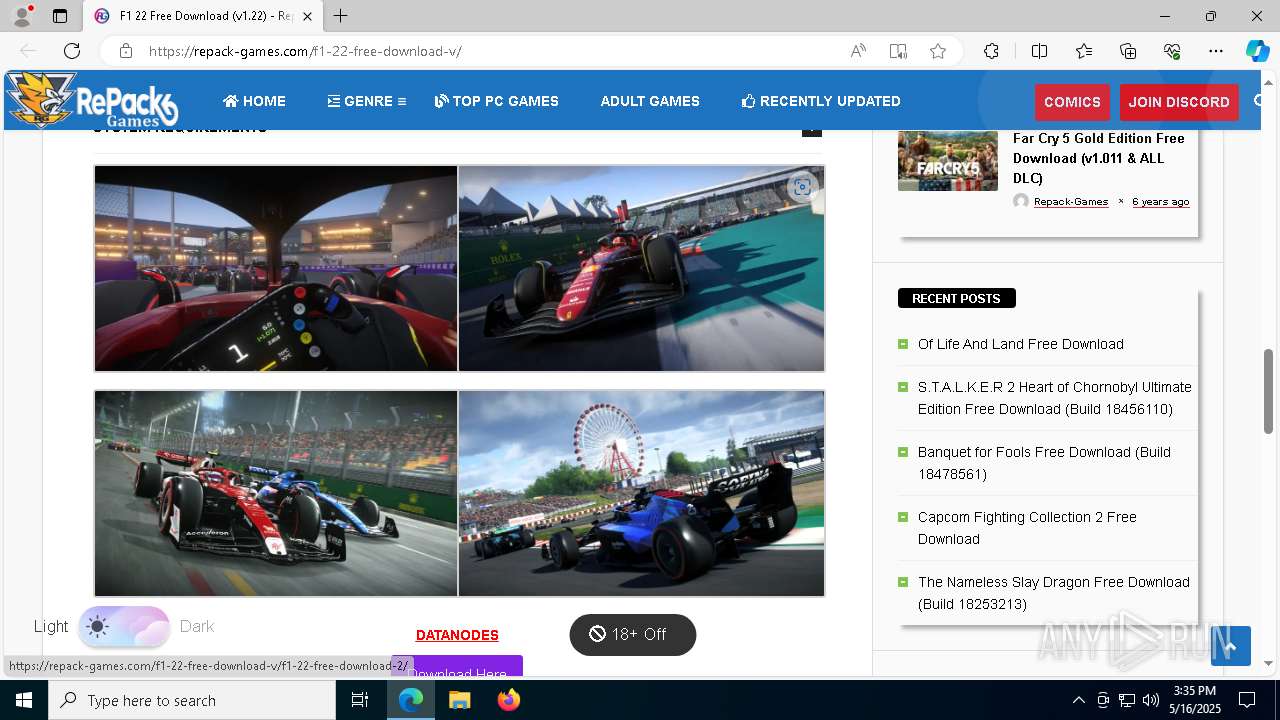This screenshot has width=1280, height=720.
Task: Open the Ferris wheel circuit screenshot
Action: pyautogui.click(x=641, y=493)
